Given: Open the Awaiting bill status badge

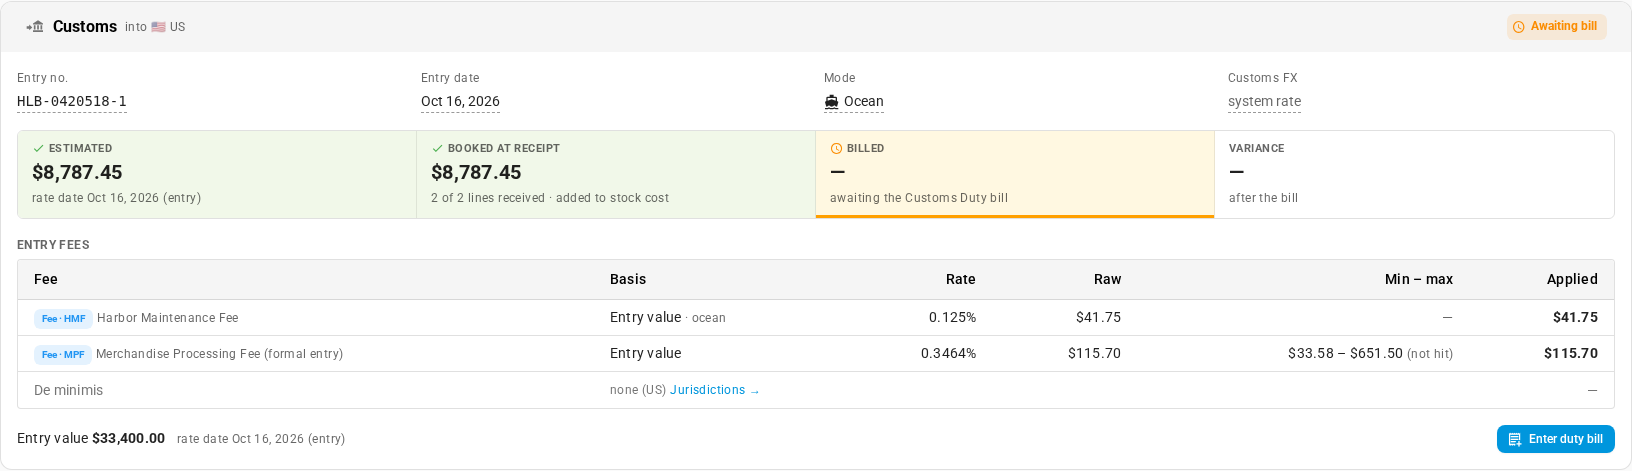Looking at the screenshot, I should (1556, 27).
